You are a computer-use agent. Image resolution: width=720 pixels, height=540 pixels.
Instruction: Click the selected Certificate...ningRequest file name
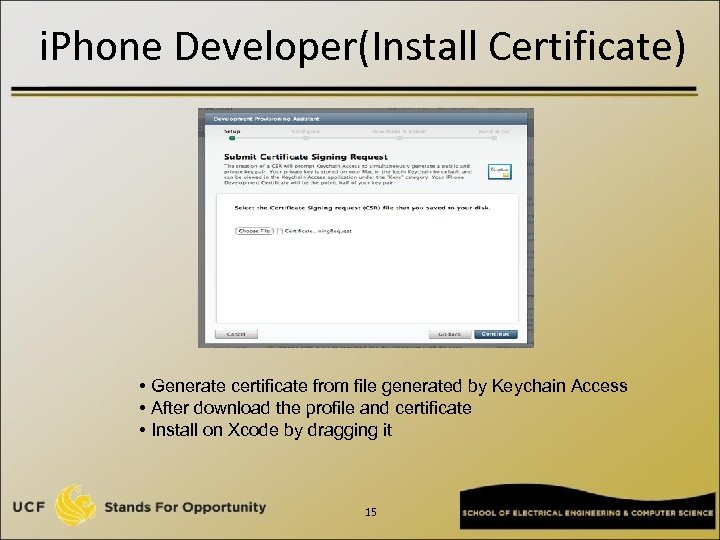[318, 231]
